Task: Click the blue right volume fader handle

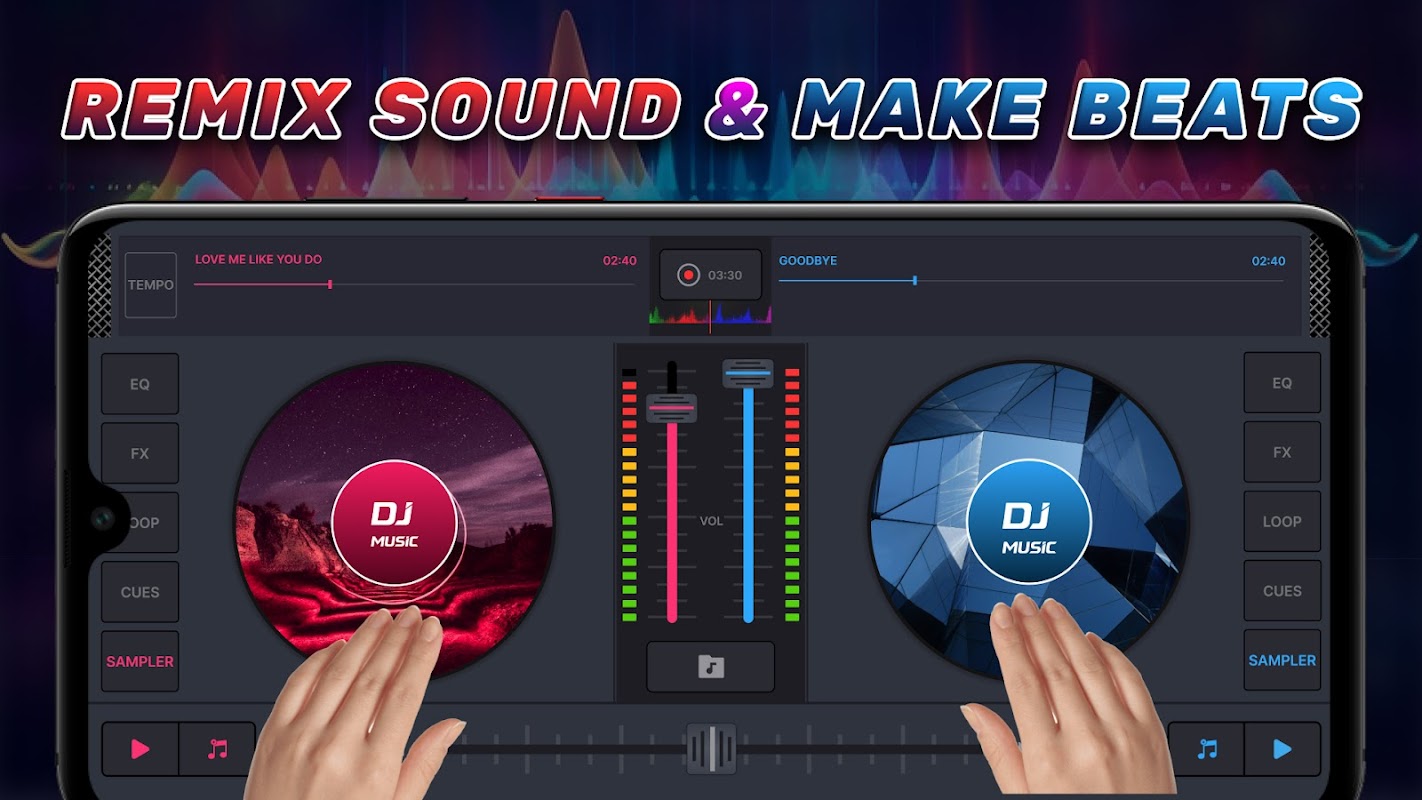Action: [748, 374]
